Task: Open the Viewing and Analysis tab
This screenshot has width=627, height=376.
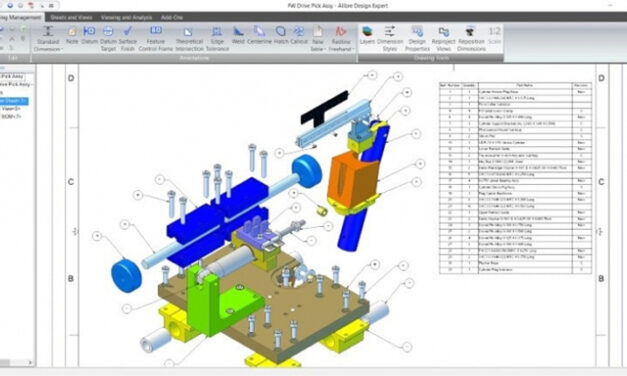Action: (126, 17)
